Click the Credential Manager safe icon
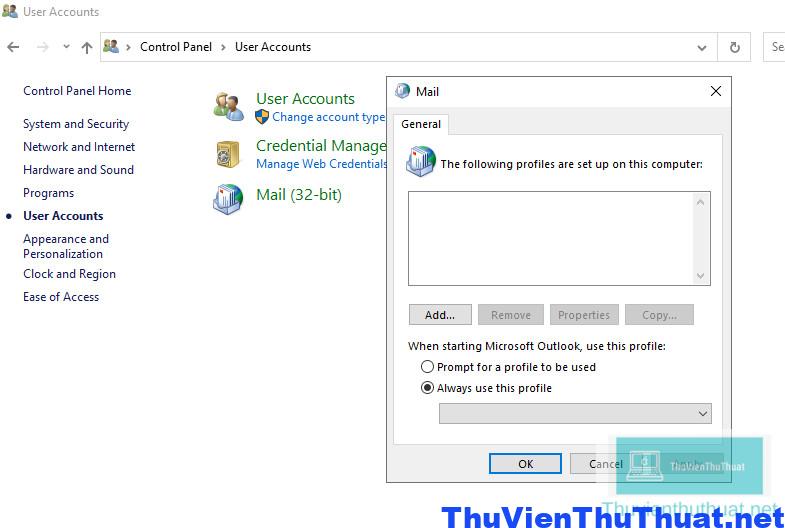The width and height of the screenshot is (785, 528). 228,154
